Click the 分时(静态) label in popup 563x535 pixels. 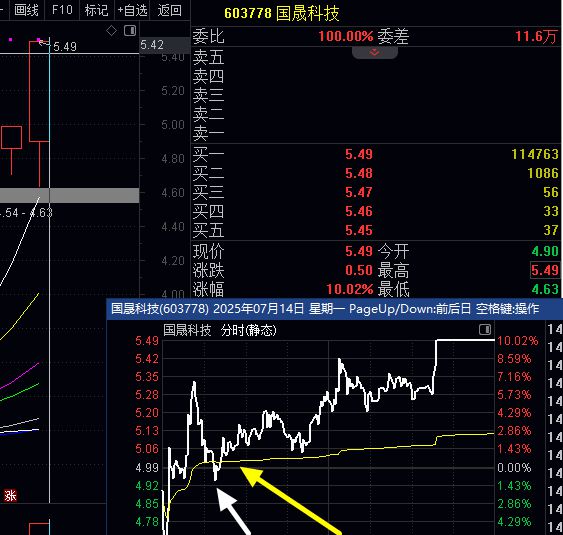pyautogui.click(x=248, y=330)
